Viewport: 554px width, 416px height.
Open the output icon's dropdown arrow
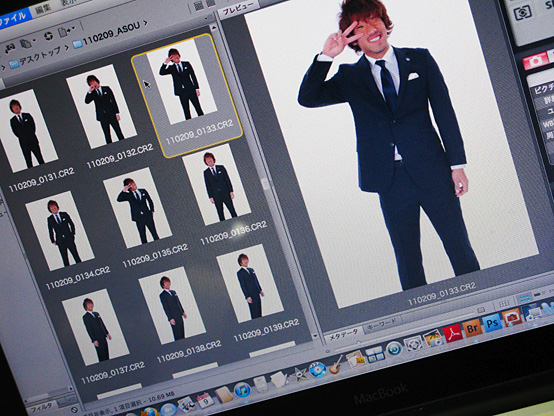[73, 28]
